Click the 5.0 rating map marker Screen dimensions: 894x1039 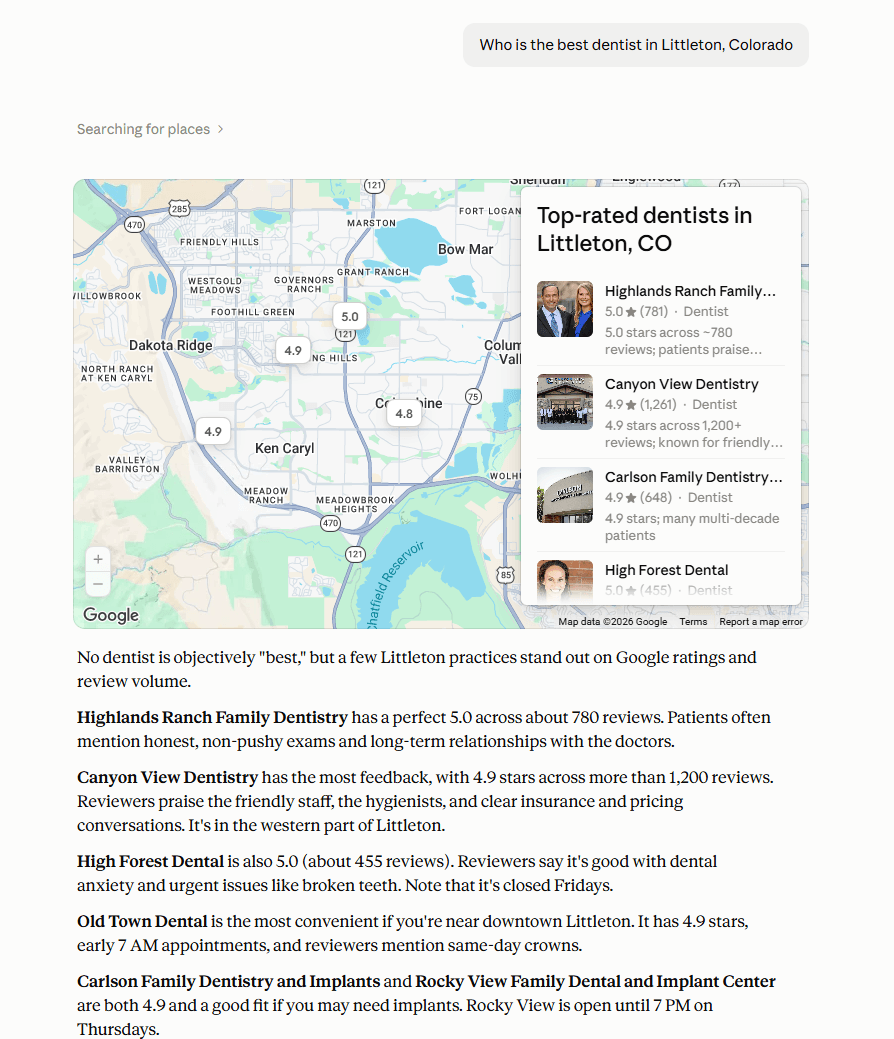(x=350, y=317)
